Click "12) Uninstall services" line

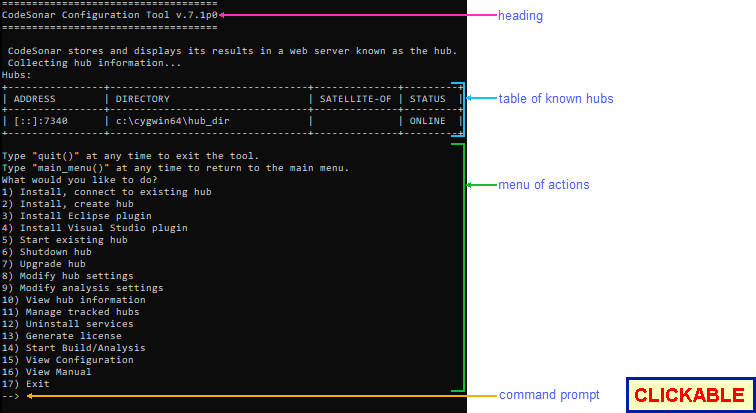(68, 324)
